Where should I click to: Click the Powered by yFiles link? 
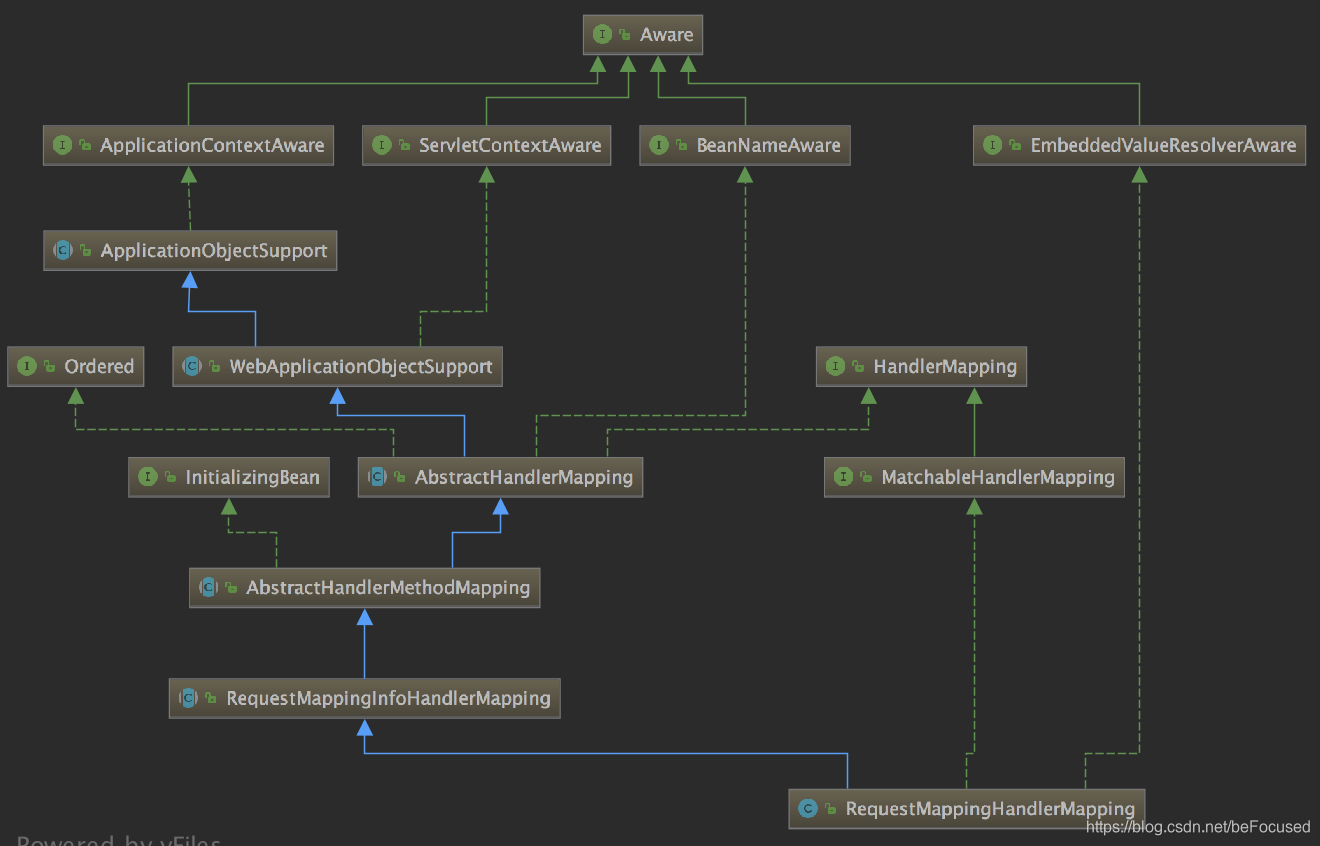pos(118,840)
